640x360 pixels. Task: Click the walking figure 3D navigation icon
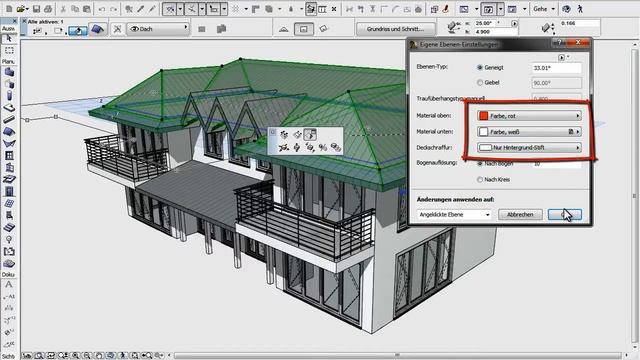580,9
